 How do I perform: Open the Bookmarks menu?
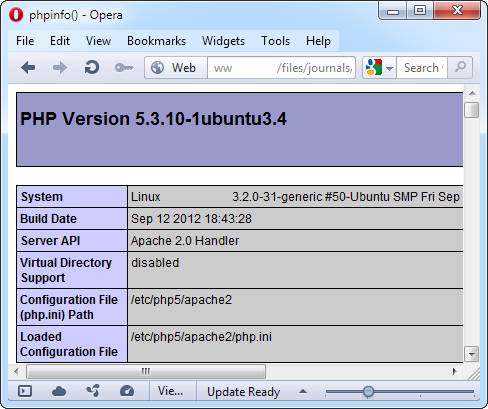(156, 41)
